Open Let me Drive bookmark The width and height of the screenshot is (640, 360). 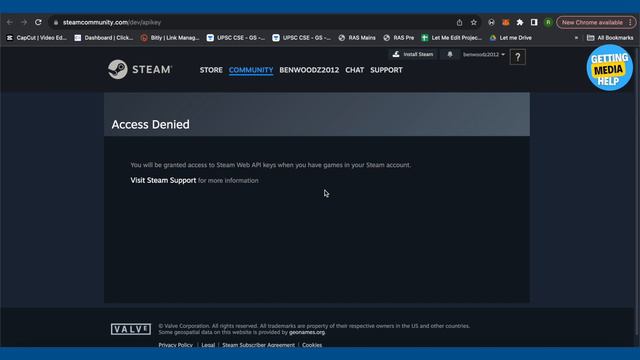coord(511,38)
